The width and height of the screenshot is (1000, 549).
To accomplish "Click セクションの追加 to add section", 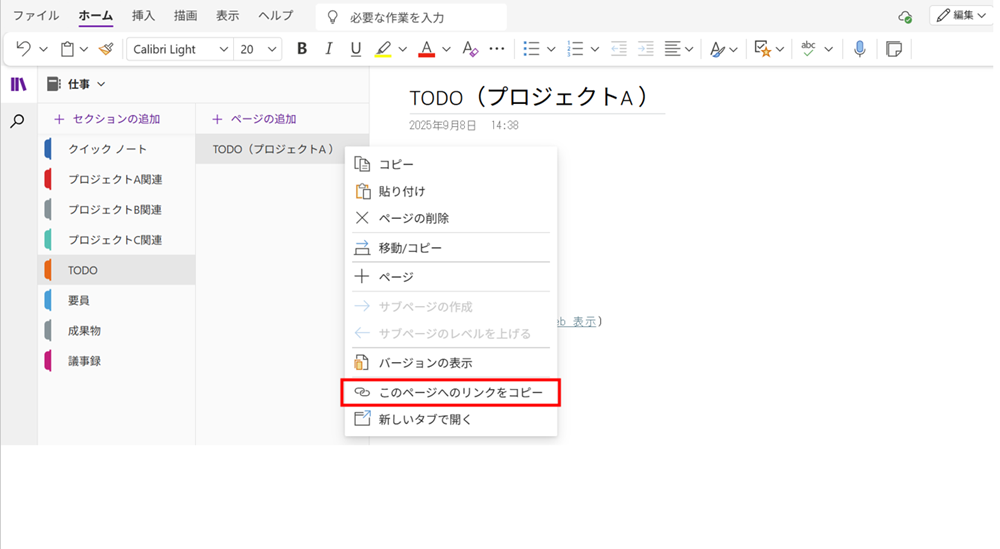I will 107,119.
